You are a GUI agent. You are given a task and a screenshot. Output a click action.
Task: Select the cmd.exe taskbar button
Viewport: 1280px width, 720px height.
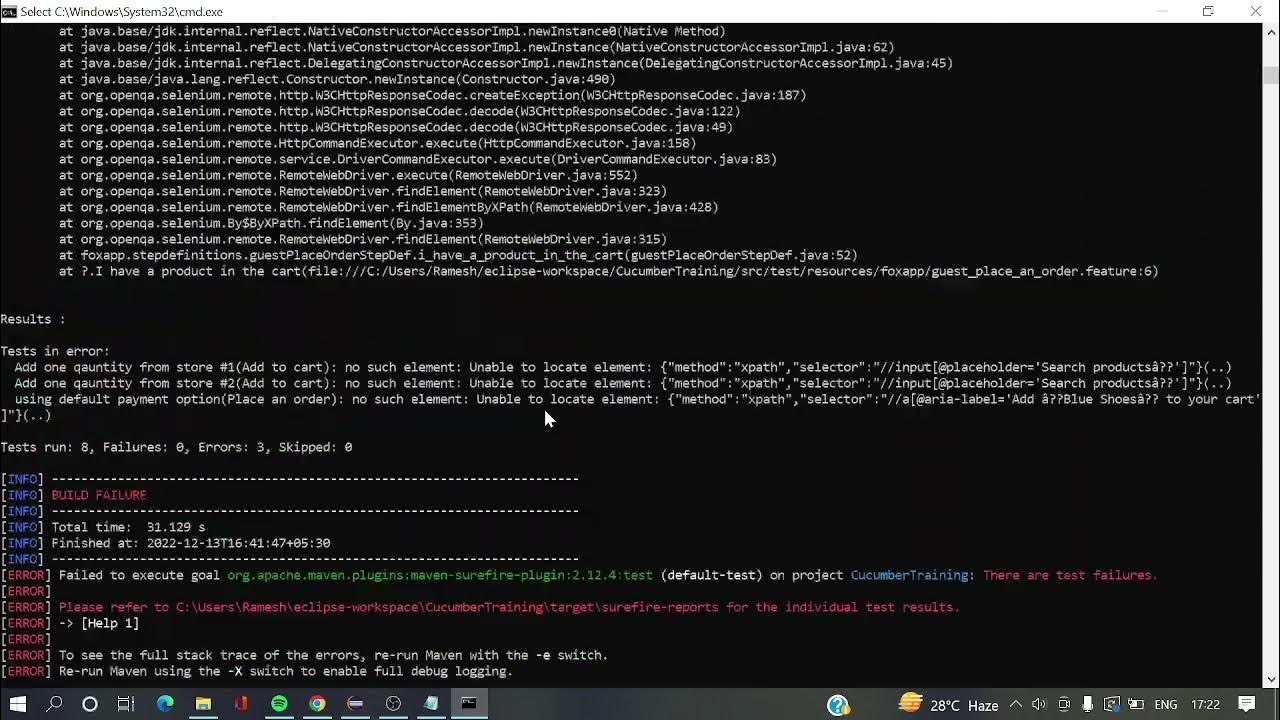[469, 704]
